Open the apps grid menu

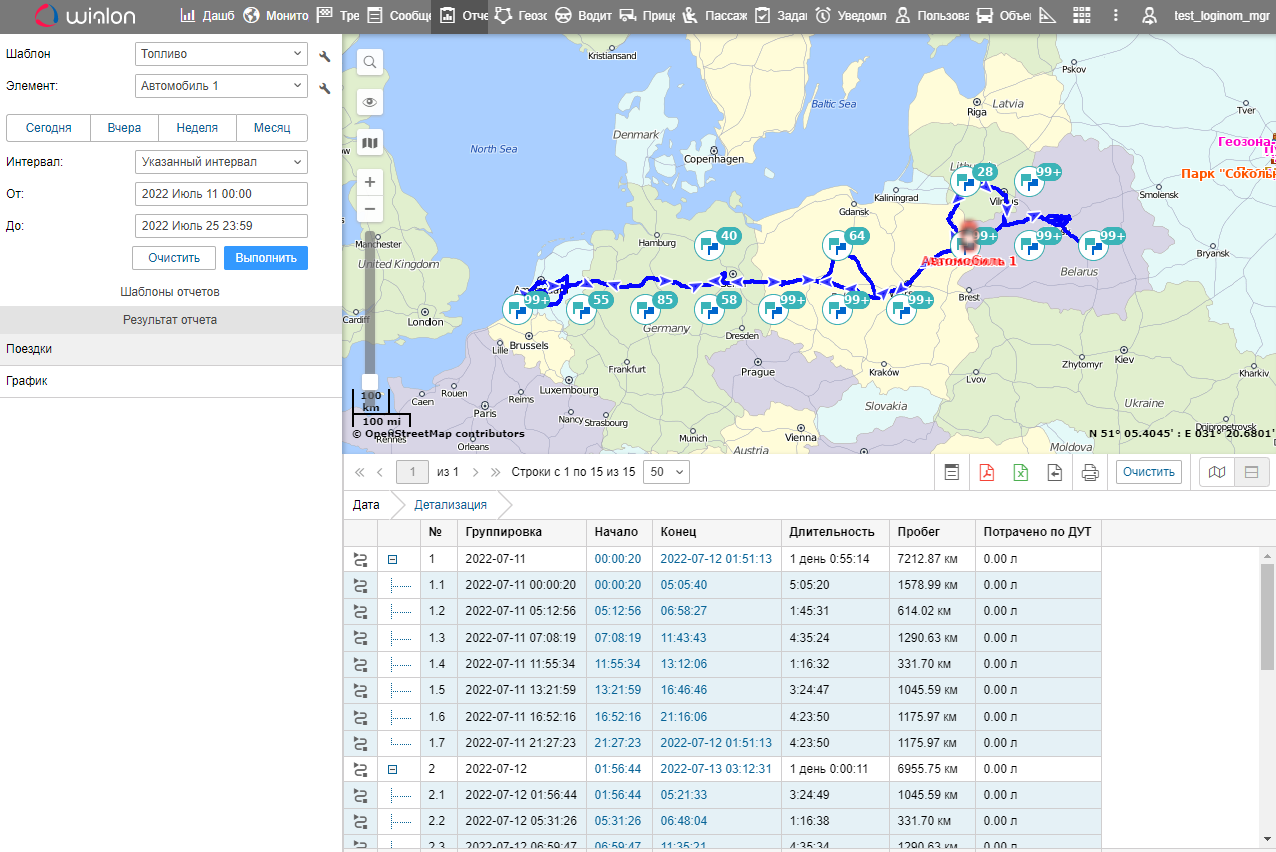1081,16
